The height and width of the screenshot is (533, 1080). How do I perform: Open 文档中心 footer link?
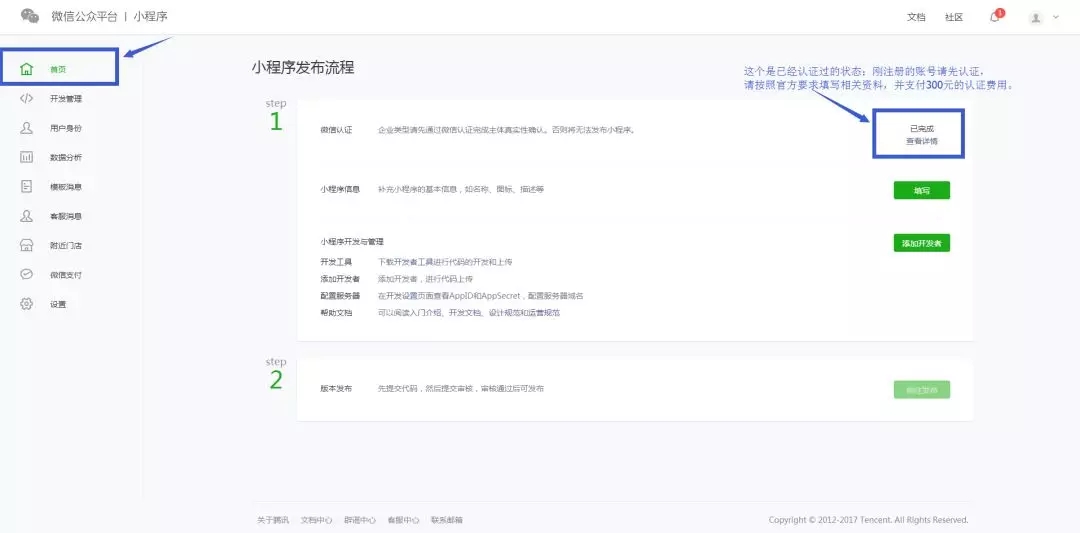pyautogui.click(x=316, y=520)
